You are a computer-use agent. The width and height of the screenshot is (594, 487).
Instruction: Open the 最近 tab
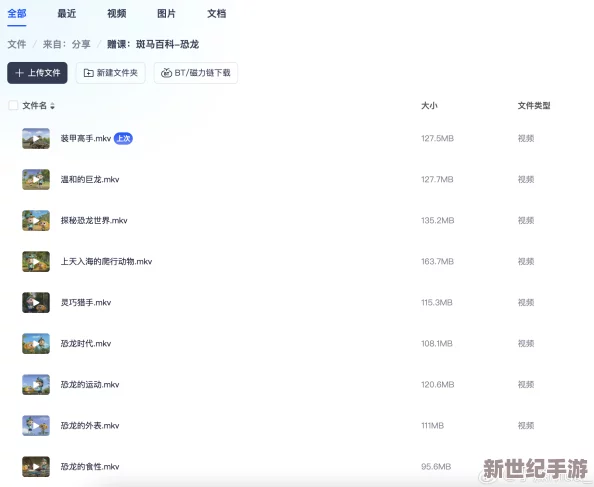click(x=67, y=14)
